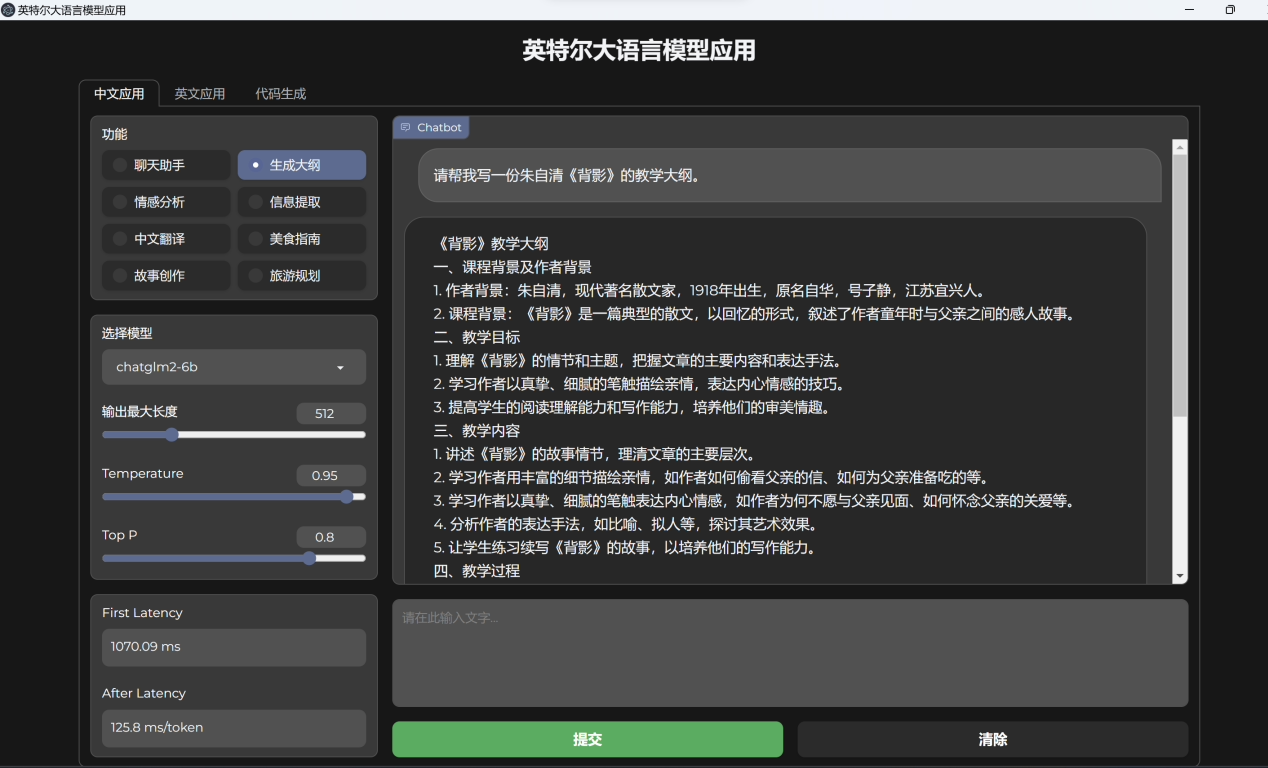Image resolution: width=1268 pixels, height=768 pixels.
Task: Click the line 三、教学内容
Action: pyautogui.click(x=476, y=431)
